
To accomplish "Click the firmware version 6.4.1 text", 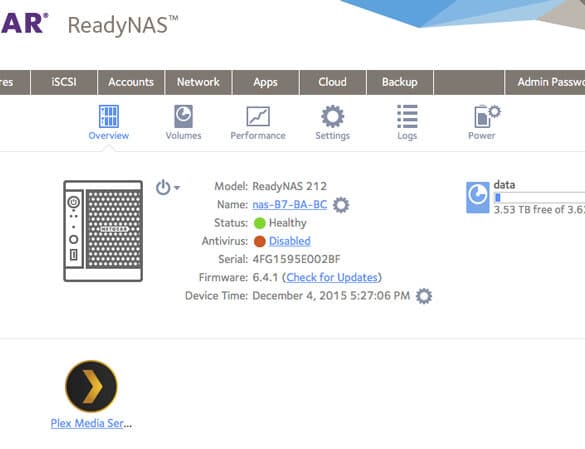I will 265,277.
